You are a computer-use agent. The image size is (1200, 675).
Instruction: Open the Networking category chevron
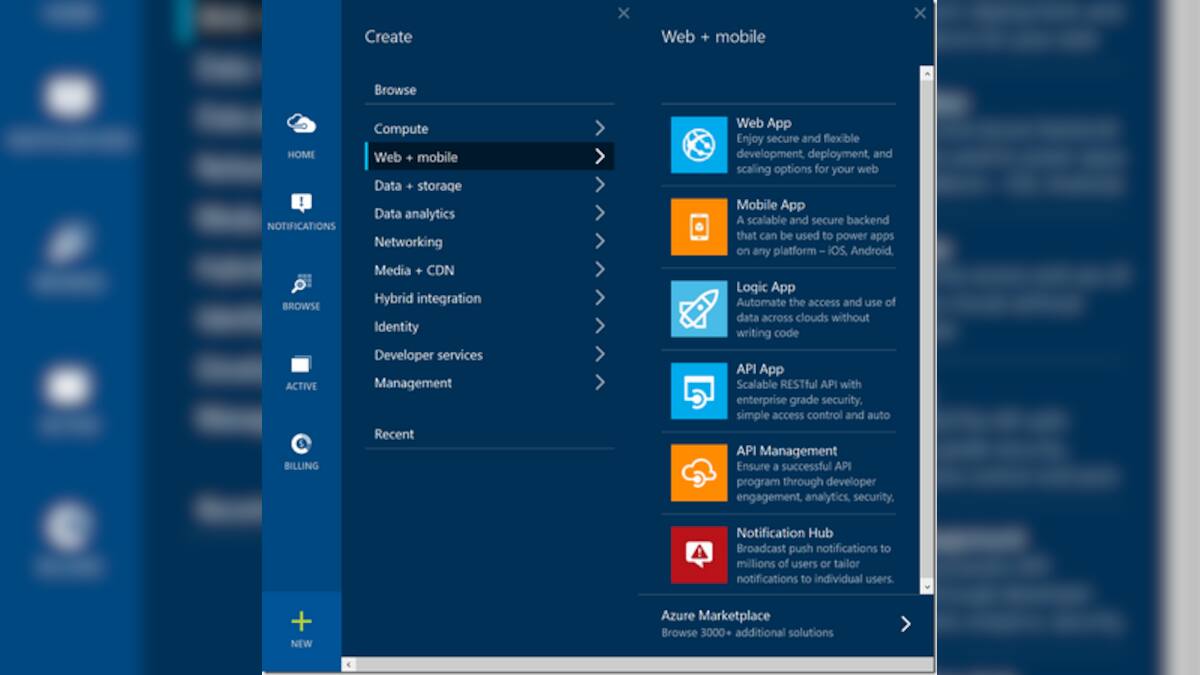click(600, 241)
